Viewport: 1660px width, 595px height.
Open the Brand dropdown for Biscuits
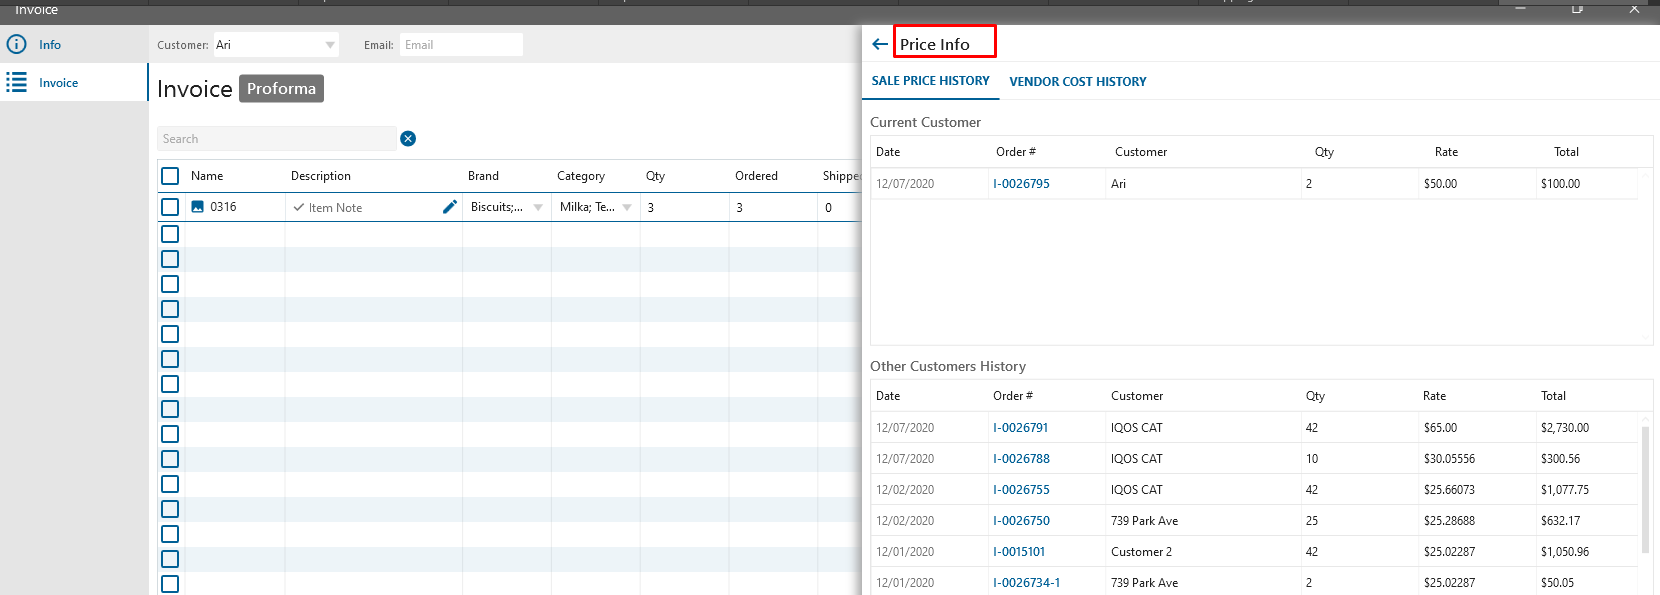click(x=538, y=208)
